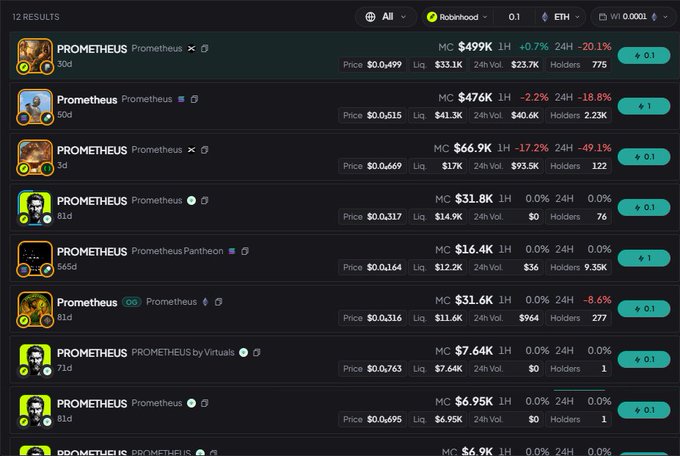Copy address of the $476K Prometheus token
Screen dimensions: 680x456
click(194, 99)
